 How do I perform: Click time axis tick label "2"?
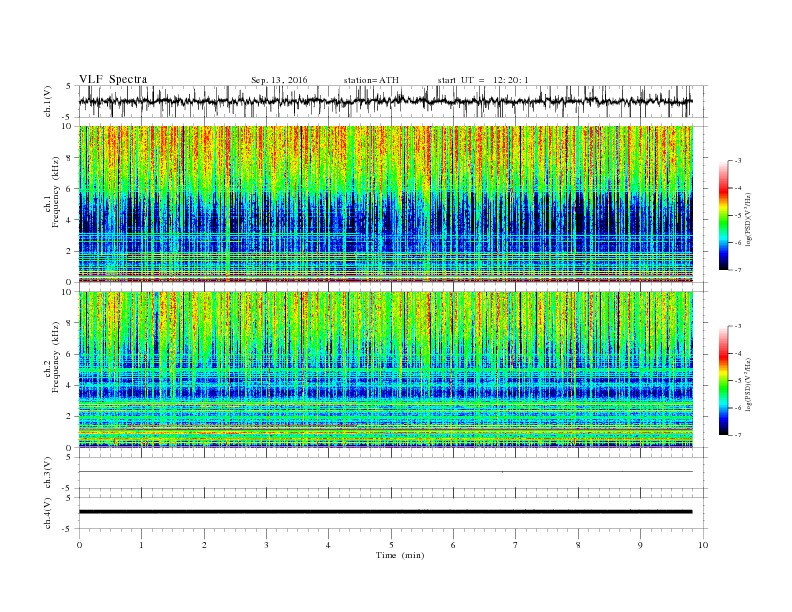204,545
